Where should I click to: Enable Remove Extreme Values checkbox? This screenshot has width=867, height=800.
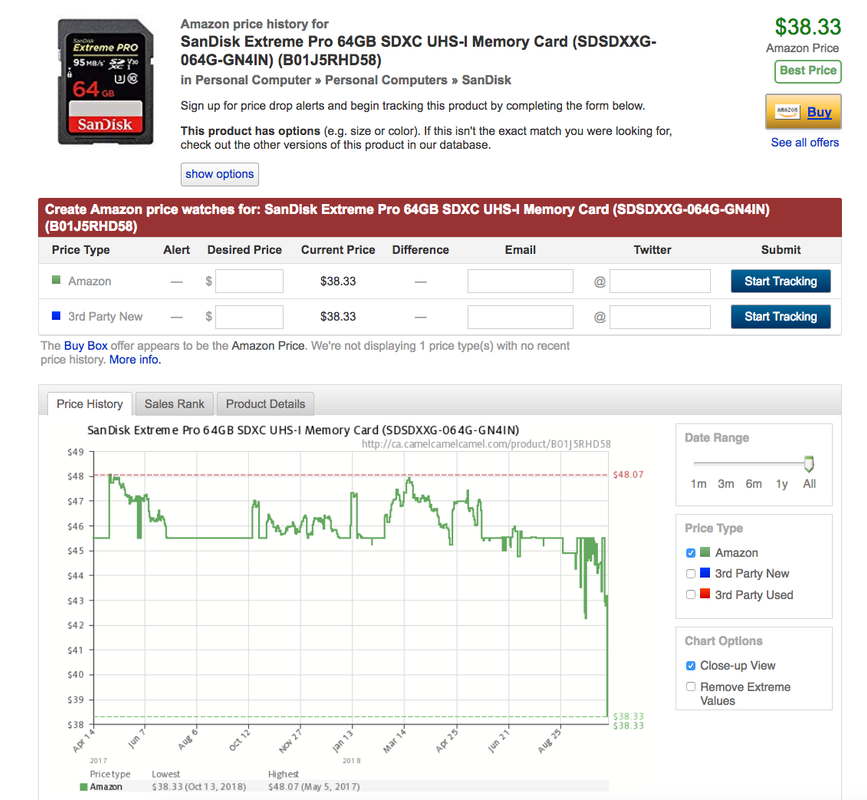click(691, 687)
